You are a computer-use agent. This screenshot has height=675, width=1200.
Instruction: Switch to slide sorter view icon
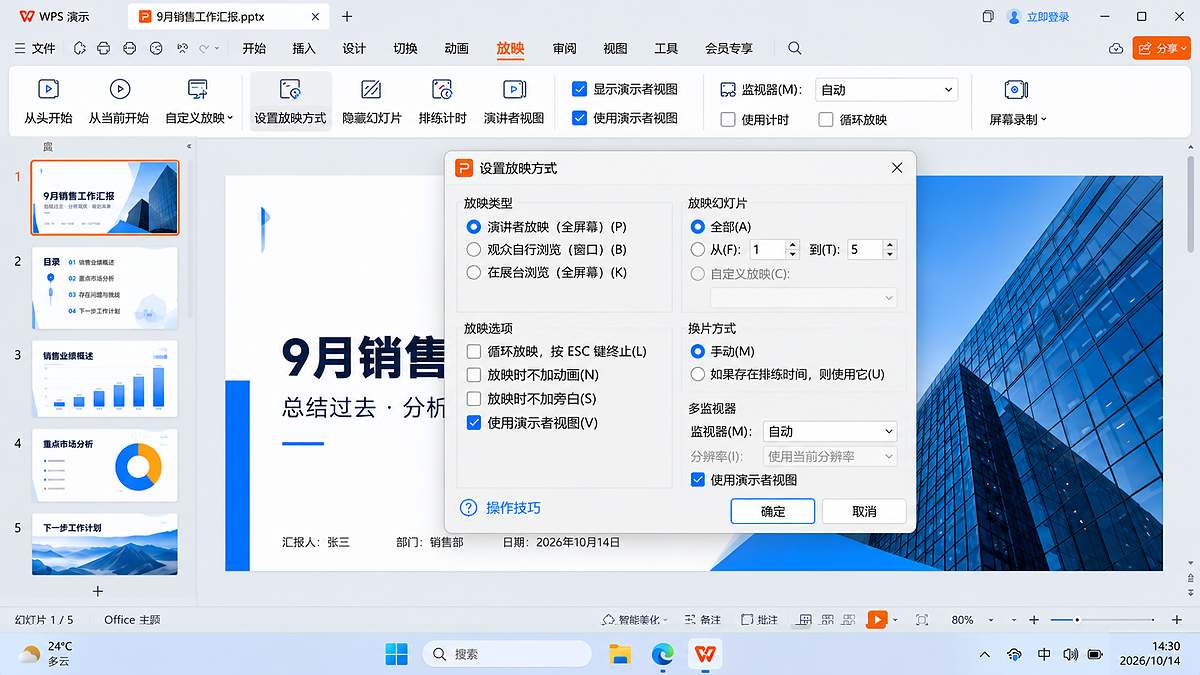(827, 620)
